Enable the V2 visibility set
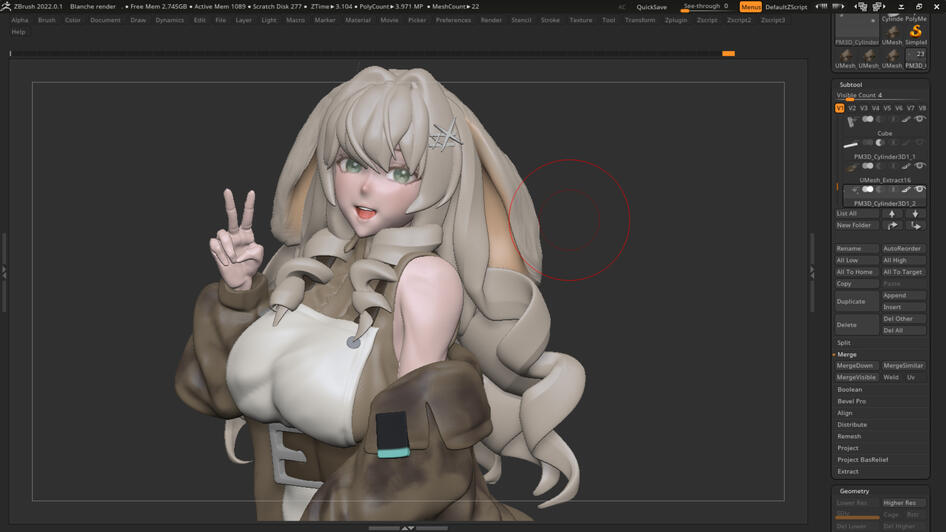 coord(852,108)
